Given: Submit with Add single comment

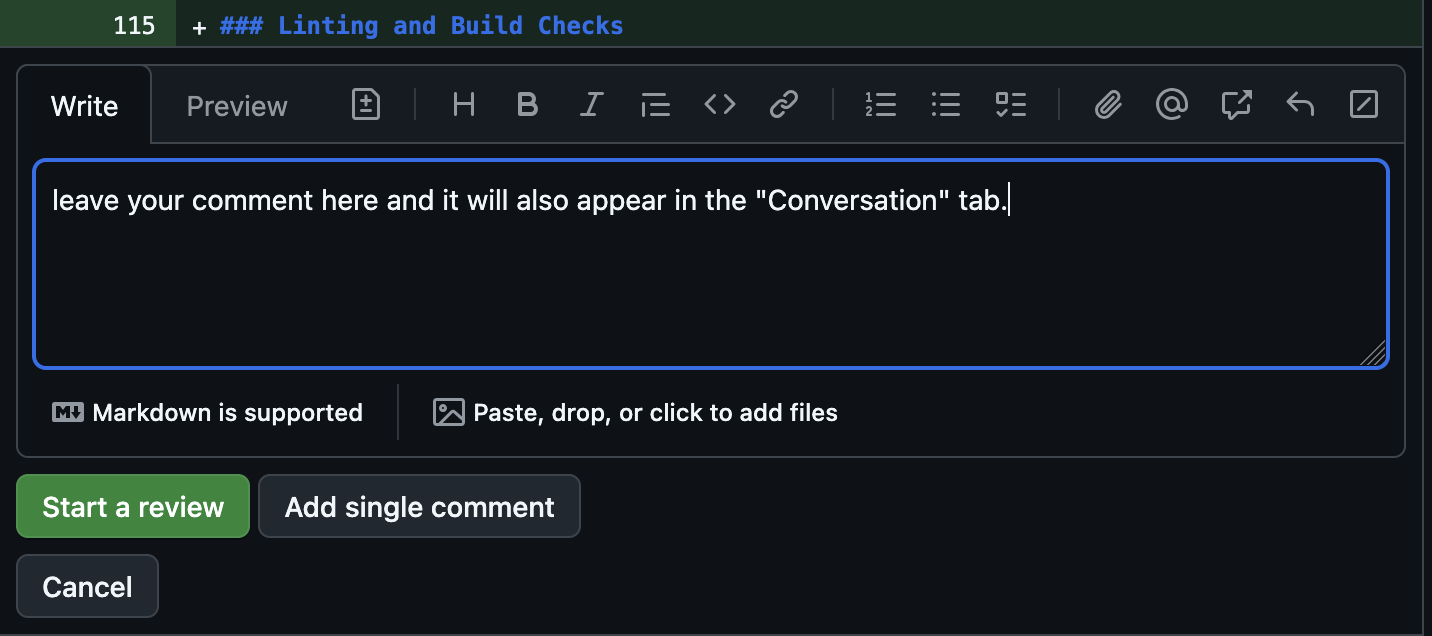Looking at the screenshot, I should pos(419,506).
